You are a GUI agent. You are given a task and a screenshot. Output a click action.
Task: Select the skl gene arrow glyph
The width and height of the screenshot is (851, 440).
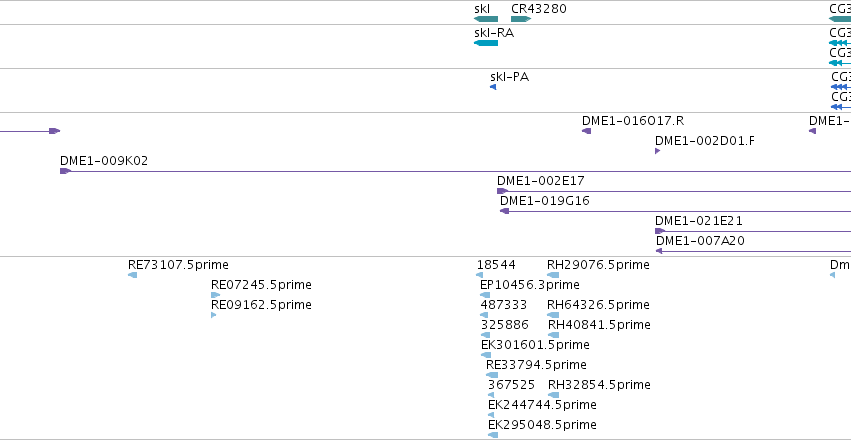(x=486, y=19)
